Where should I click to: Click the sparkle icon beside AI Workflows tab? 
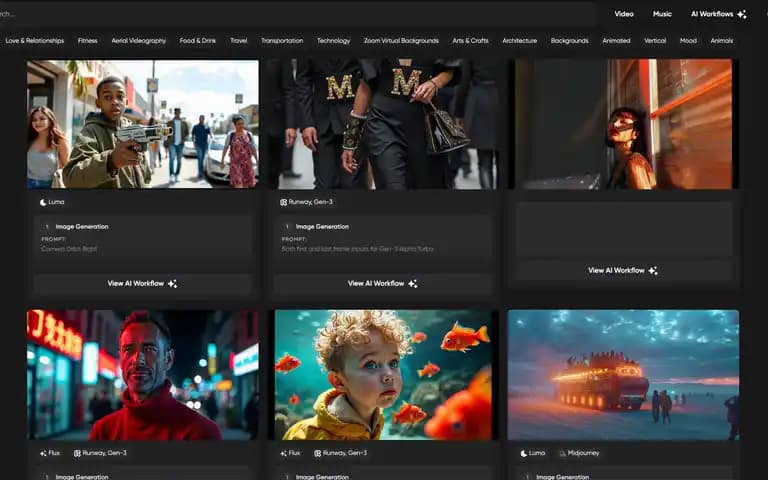[x=742, y=14]
